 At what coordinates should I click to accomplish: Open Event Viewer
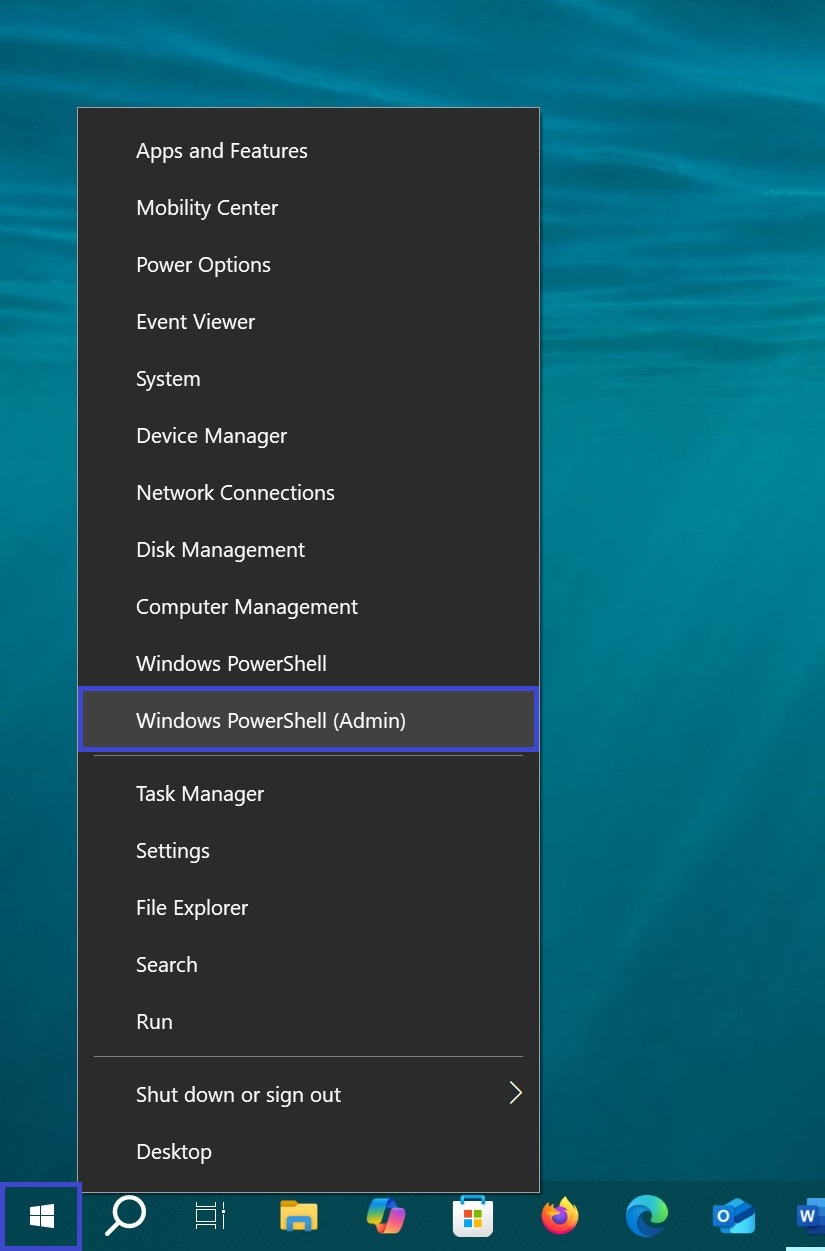coord(309,322)
